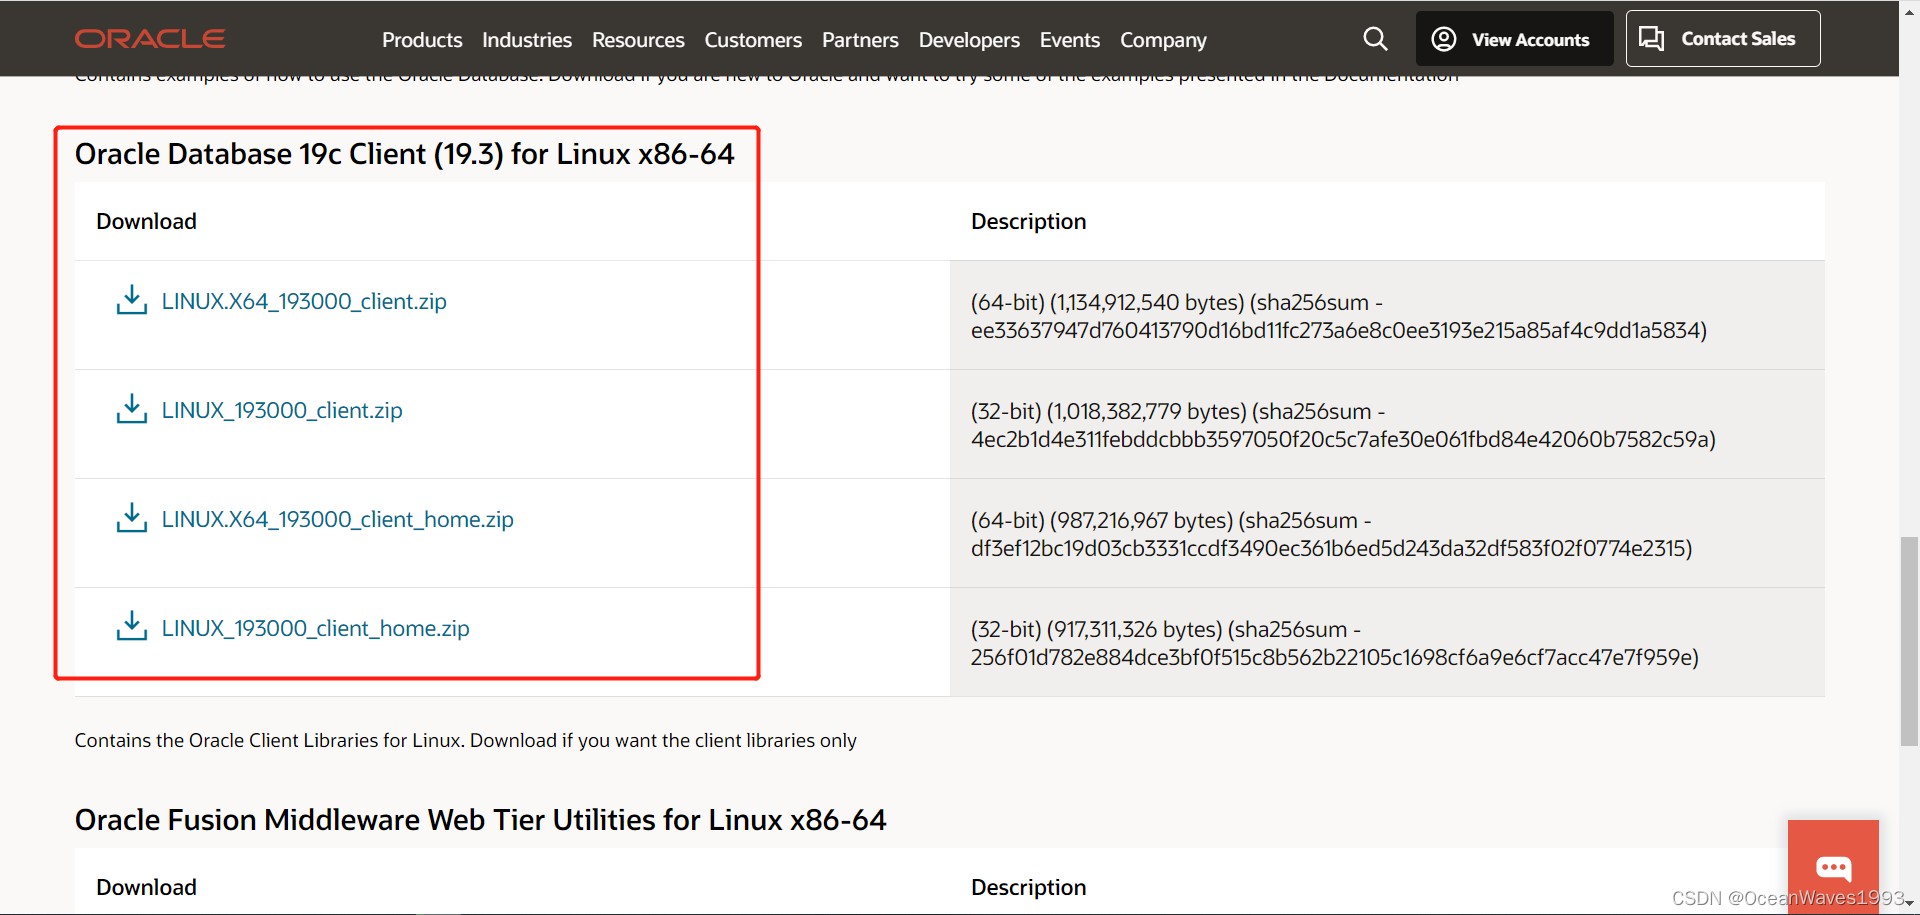
Task: Click the Download header of Fusion Middleware table
Action: point(146,887)
